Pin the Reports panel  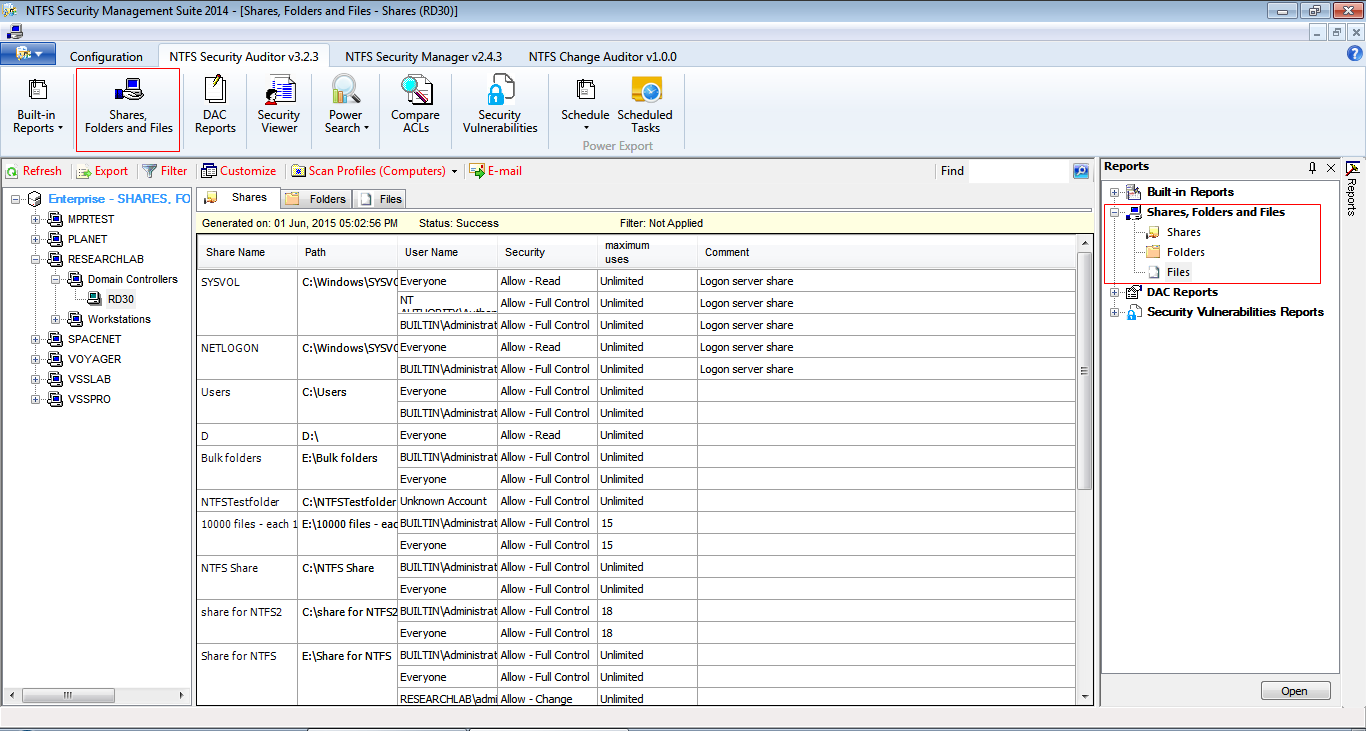pyautogui.click(x=1312, y=168)
